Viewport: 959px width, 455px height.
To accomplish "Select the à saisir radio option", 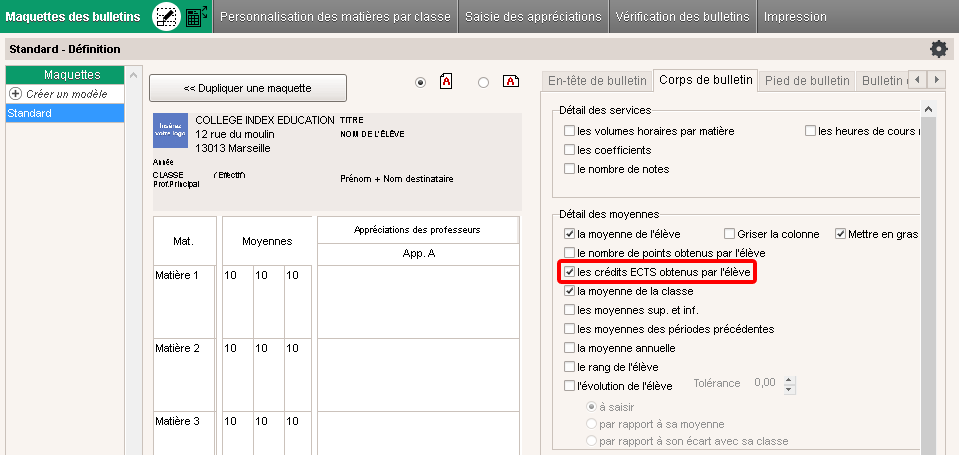I will point(591,407).
